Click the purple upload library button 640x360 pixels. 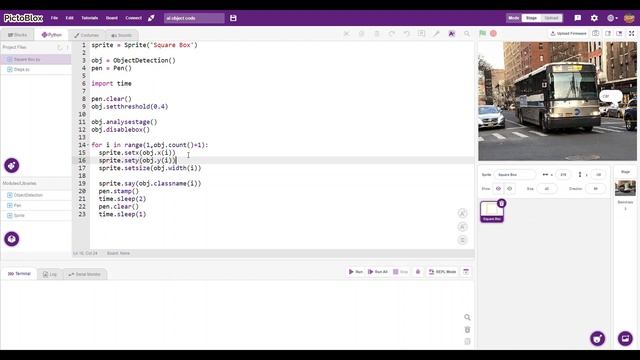(x=11, y=239)
